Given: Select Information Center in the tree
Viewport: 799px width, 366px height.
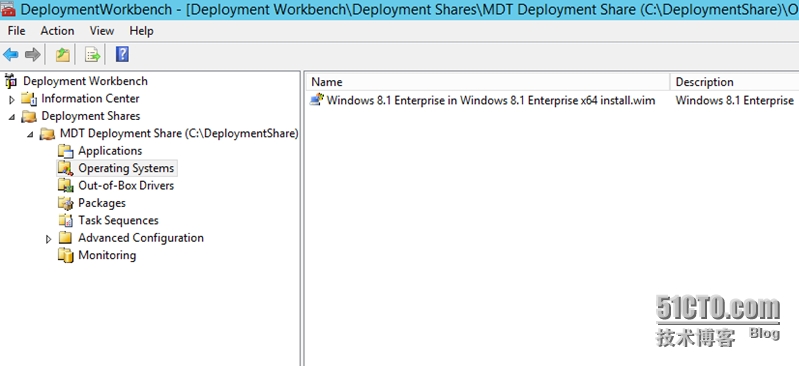Looking at the screenshot, I should click(90, 98).
